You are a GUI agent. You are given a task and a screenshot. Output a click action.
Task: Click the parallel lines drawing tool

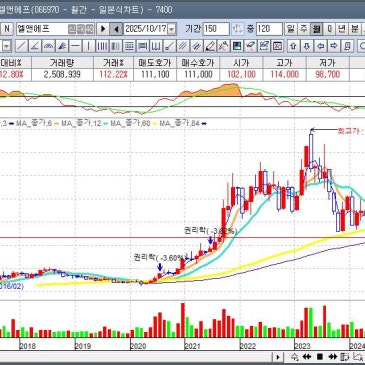click(183, 46)
